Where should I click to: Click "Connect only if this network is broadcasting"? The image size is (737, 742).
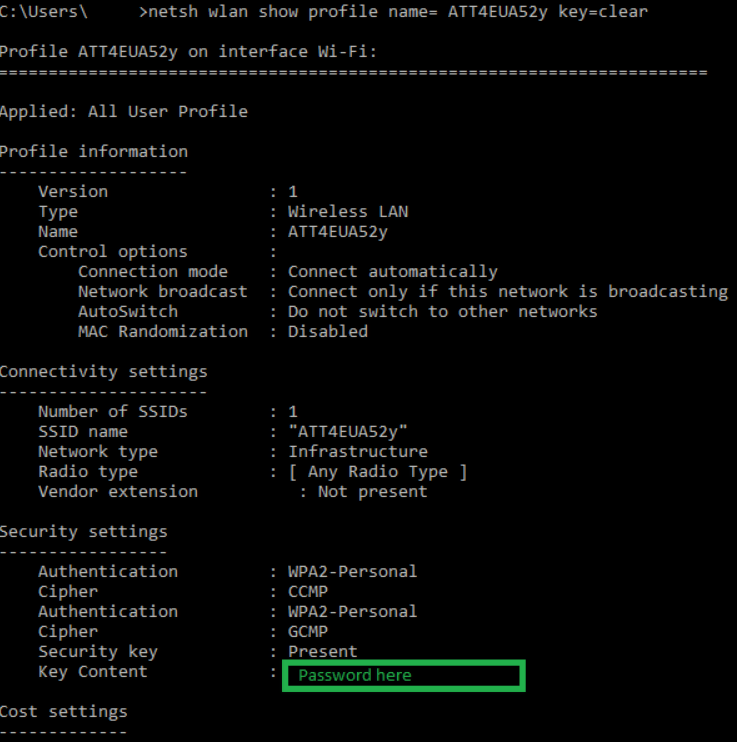point(507,291)
